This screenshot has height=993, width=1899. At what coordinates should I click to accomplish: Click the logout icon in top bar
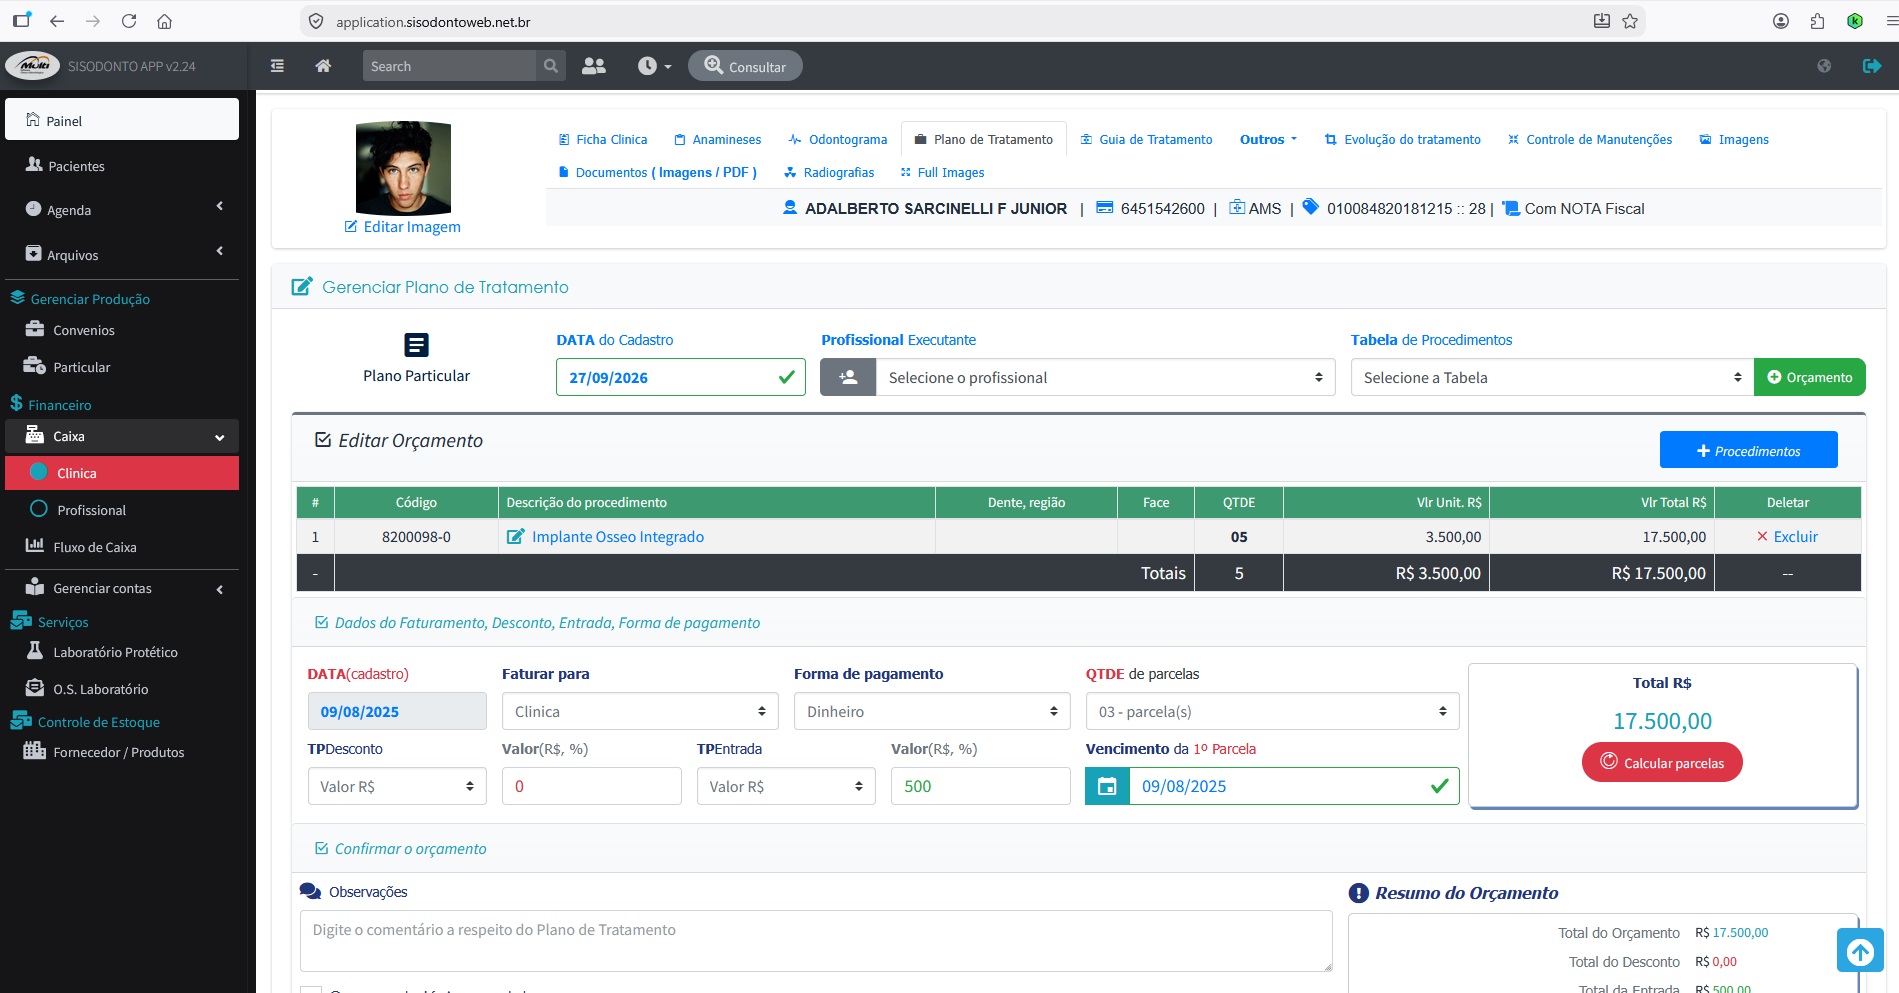(x=1872, y=66)
